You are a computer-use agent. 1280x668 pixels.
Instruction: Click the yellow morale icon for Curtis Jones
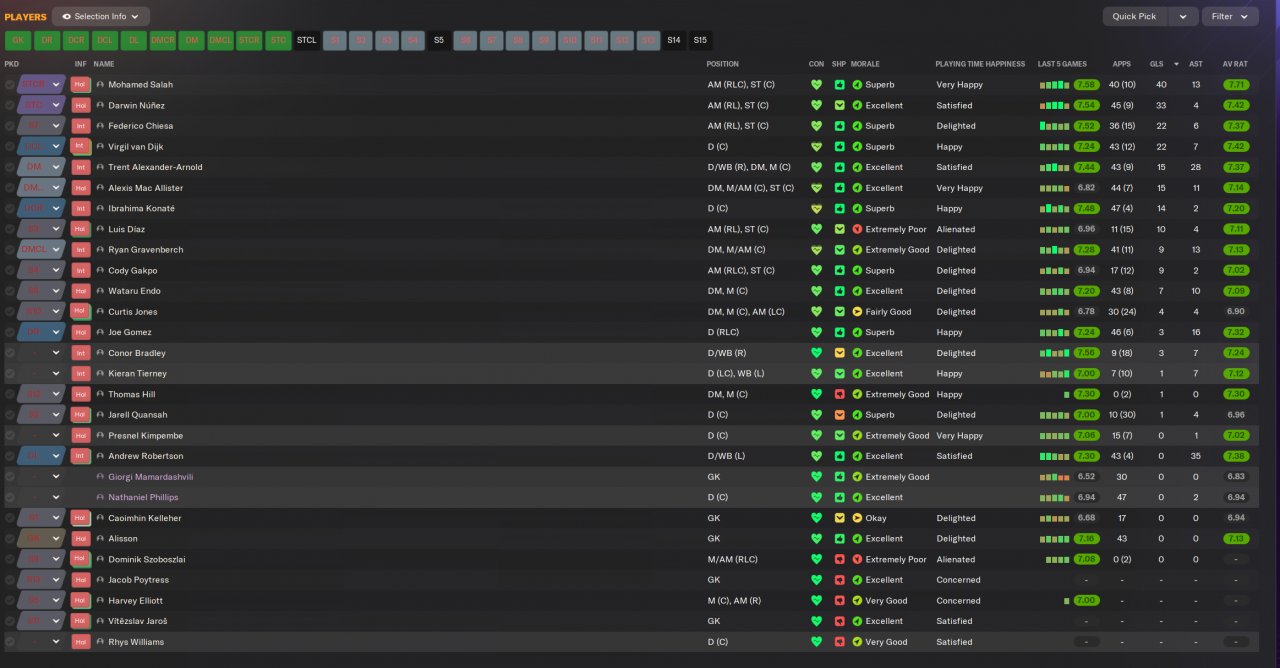pos(857,312)
